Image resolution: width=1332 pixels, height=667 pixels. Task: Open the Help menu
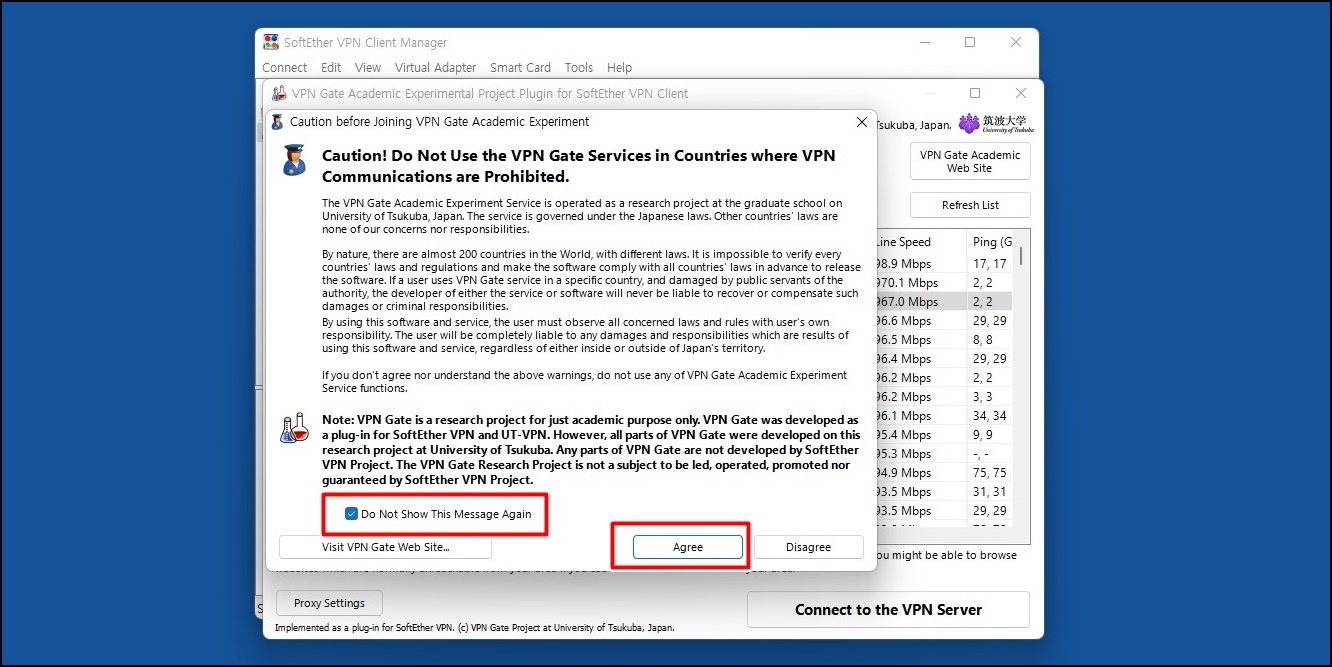(x=619, y=68)
